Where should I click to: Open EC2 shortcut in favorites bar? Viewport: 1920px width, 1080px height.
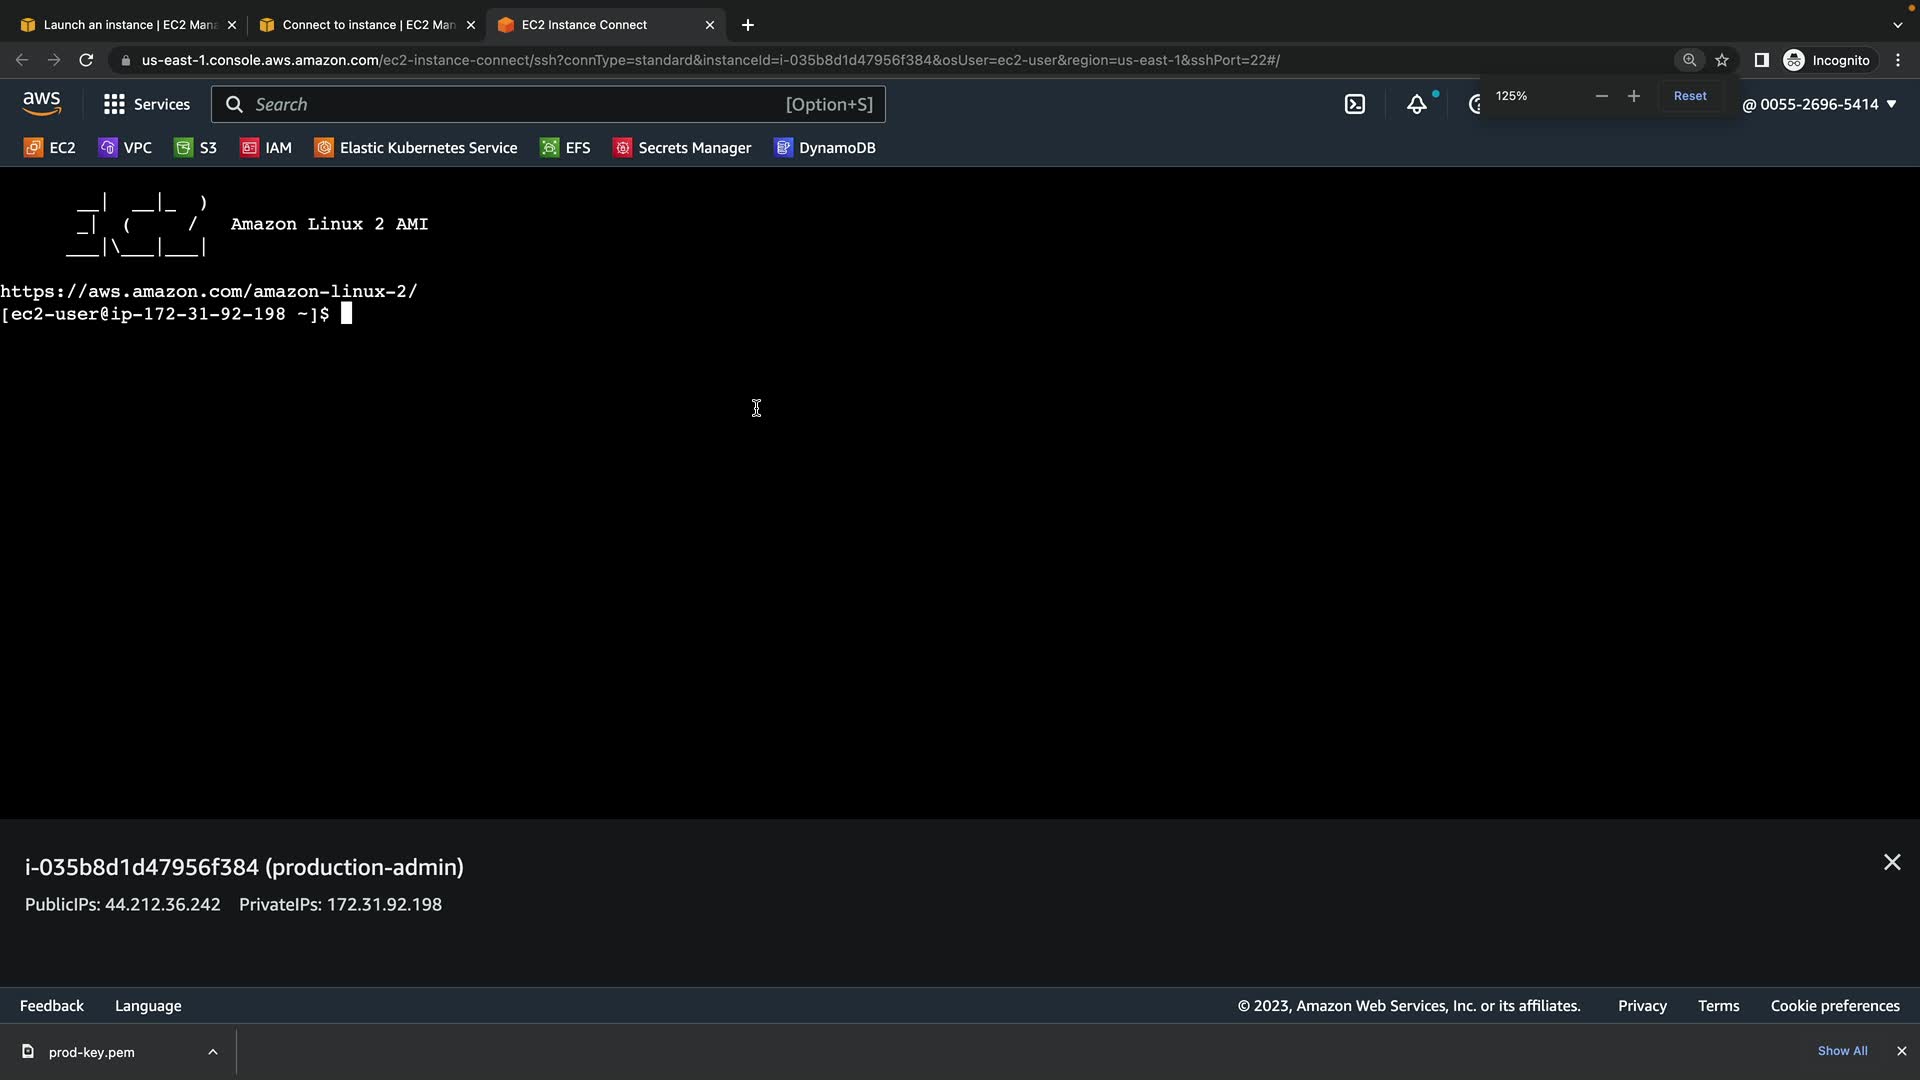pos(50,148)
